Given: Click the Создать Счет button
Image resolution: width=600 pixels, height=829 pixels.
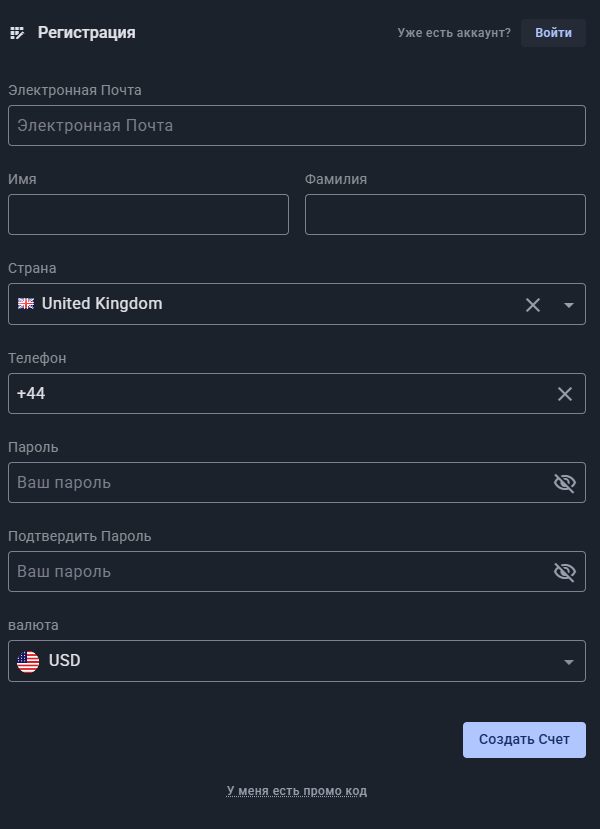Looking at the screenshot, I should point(524,740).
